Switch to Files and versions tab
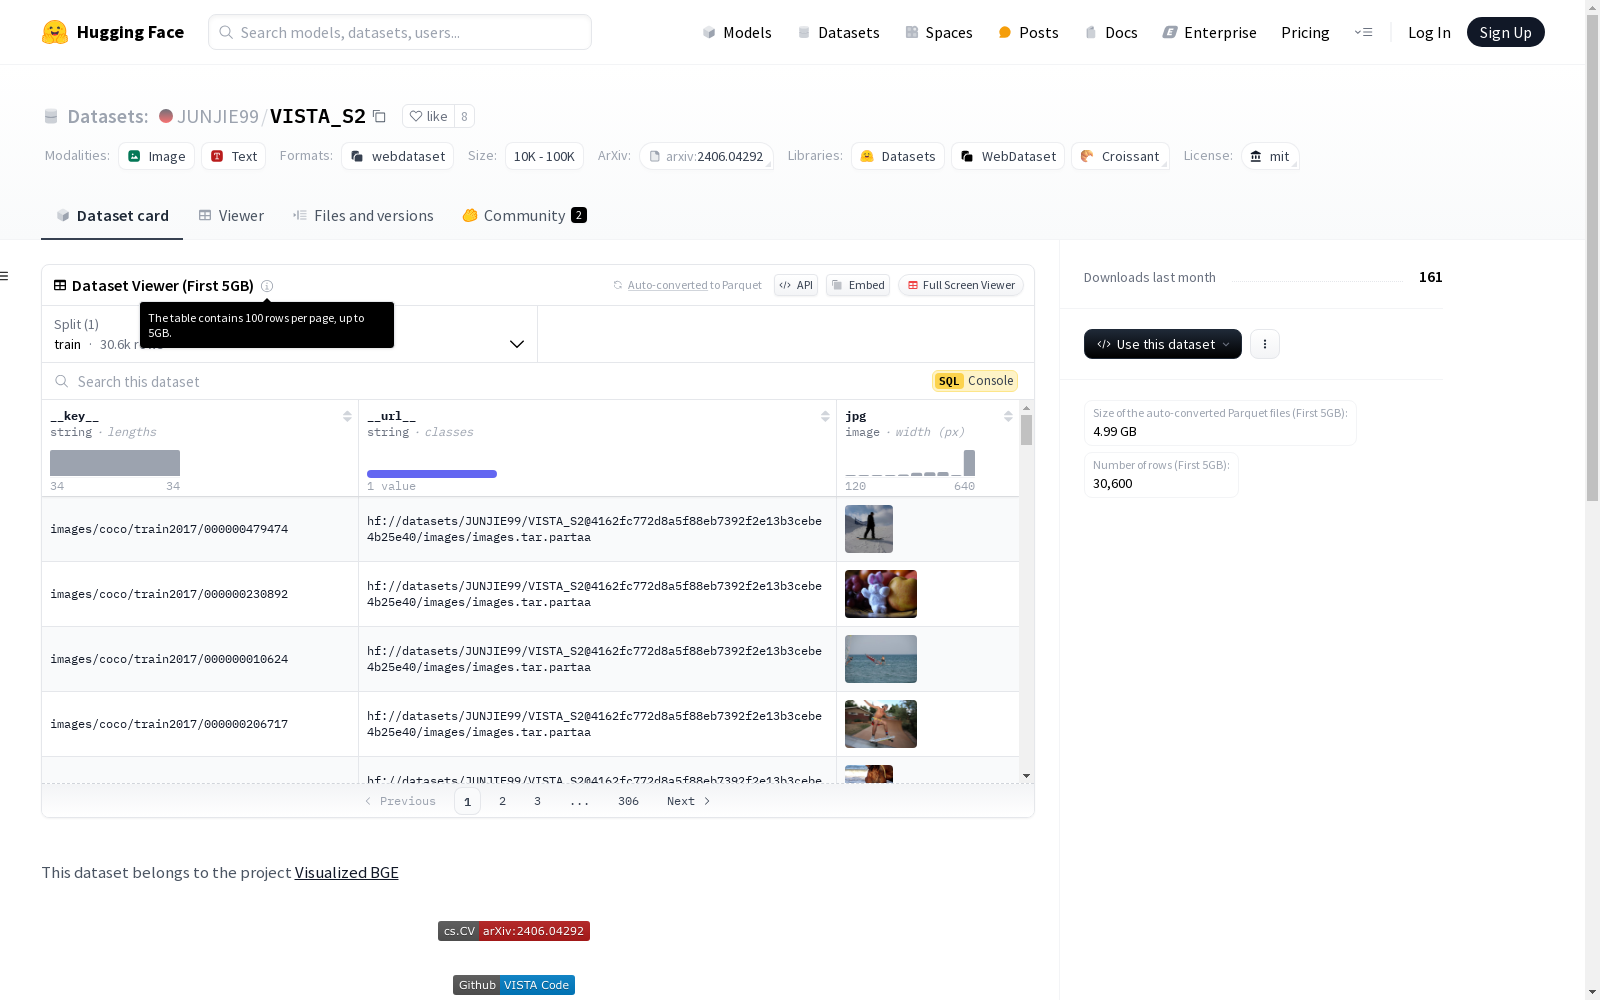The width and height of the screenshot is (1600, 1000). [363, 216]
